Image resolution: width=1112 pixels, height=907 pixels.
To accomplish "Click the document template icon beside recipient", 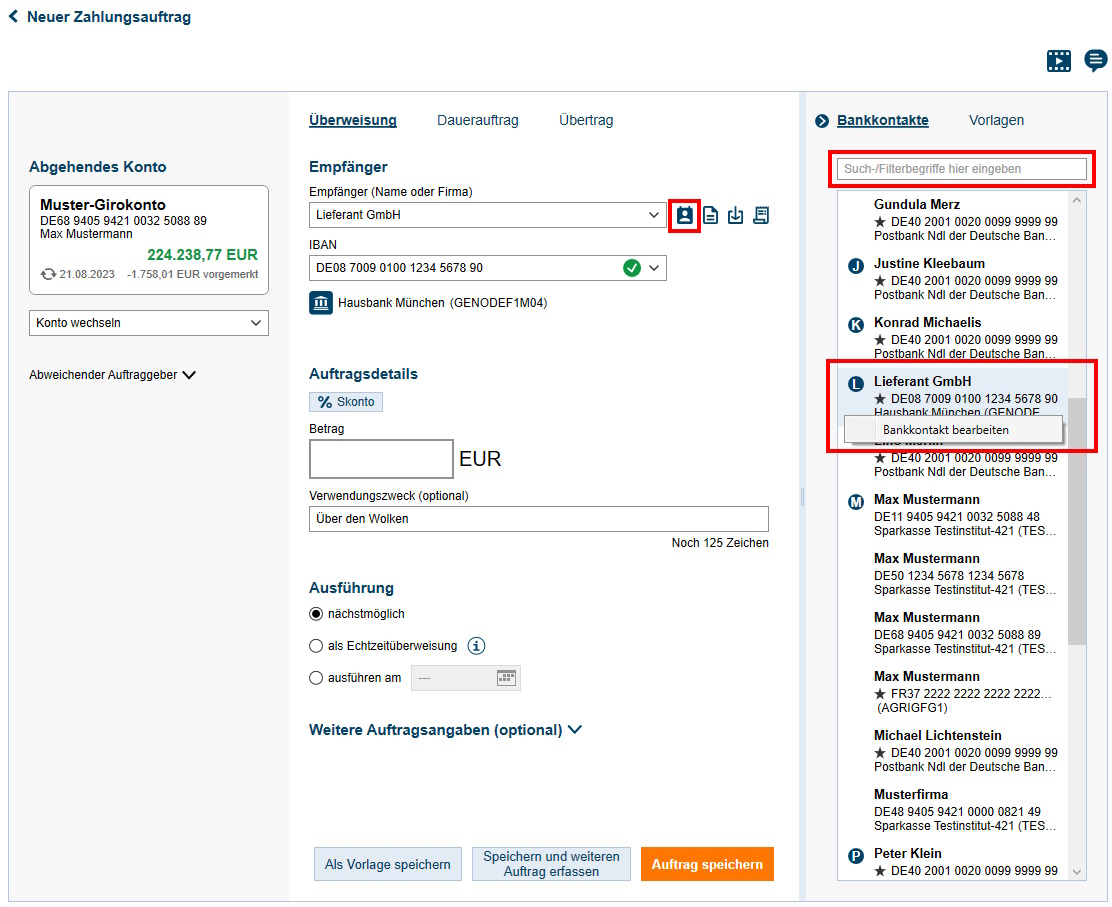I will [x=710, y=215].
